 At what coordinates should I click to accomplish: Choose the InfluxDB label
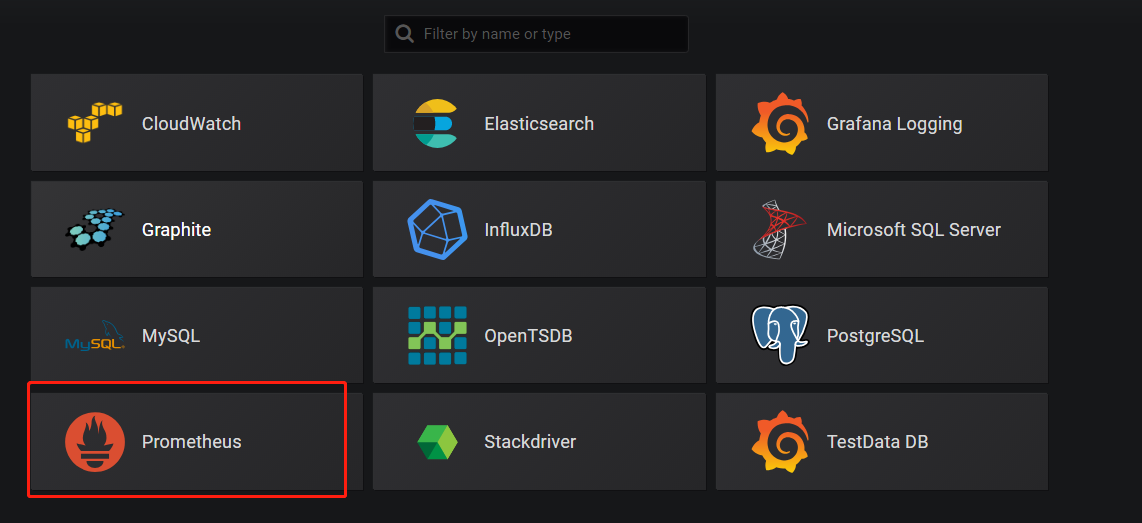pyautogui.click(x=519, y=230)
